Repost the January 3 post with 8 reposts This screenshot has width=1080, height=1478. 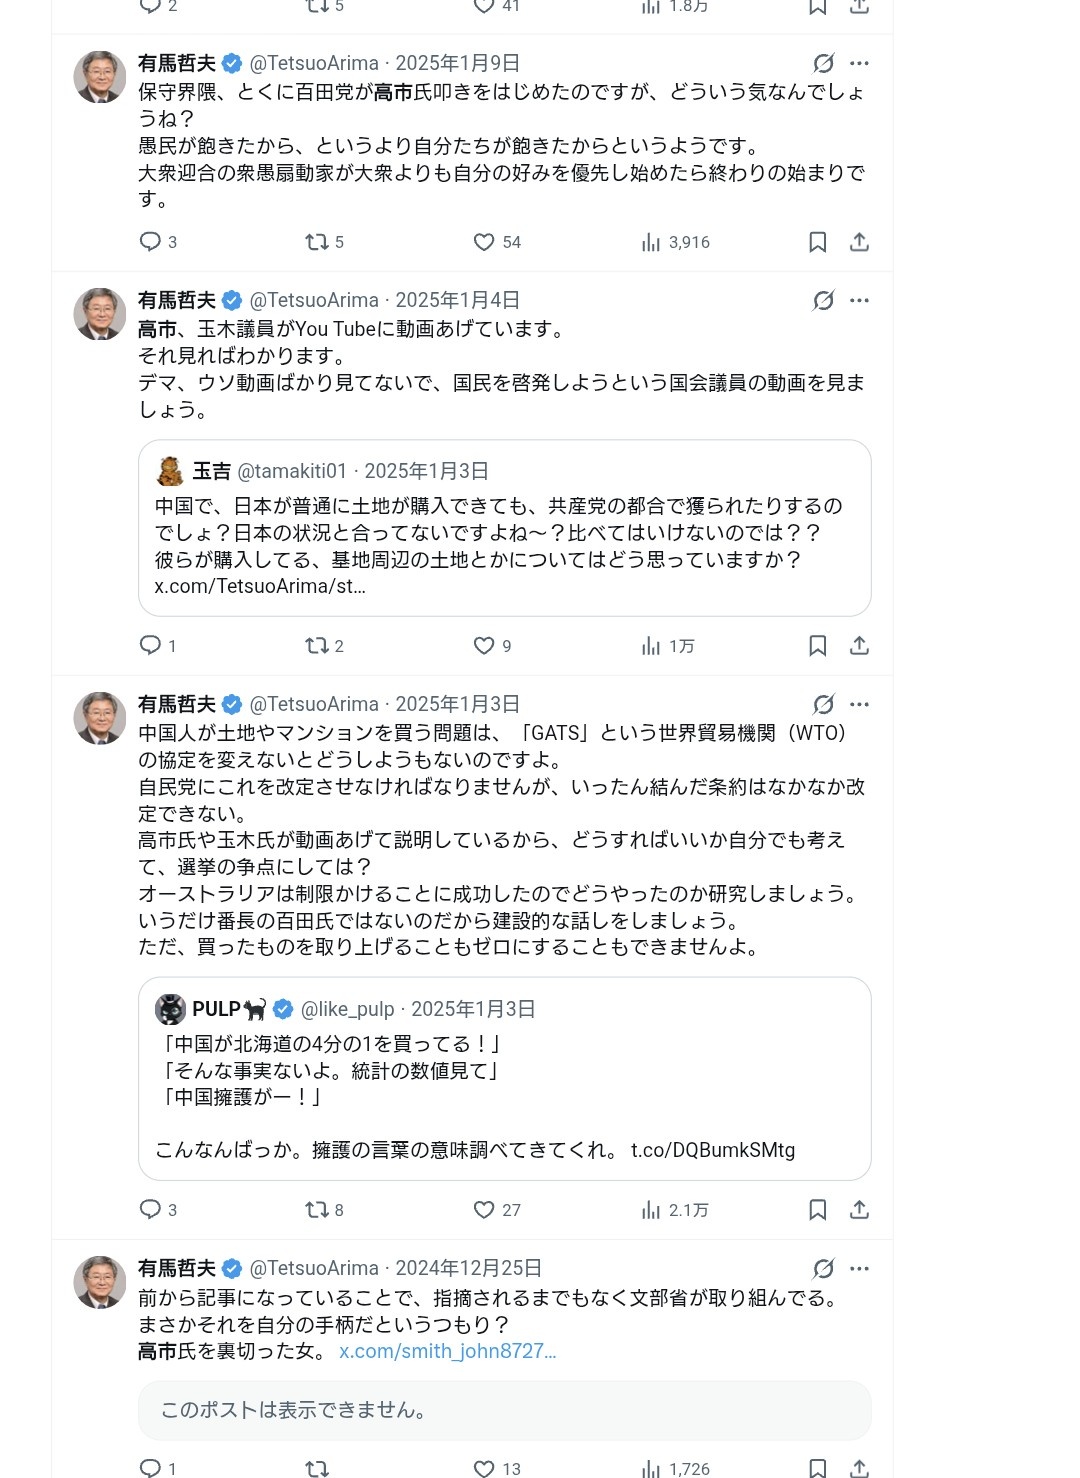[x=324, y=1210]
